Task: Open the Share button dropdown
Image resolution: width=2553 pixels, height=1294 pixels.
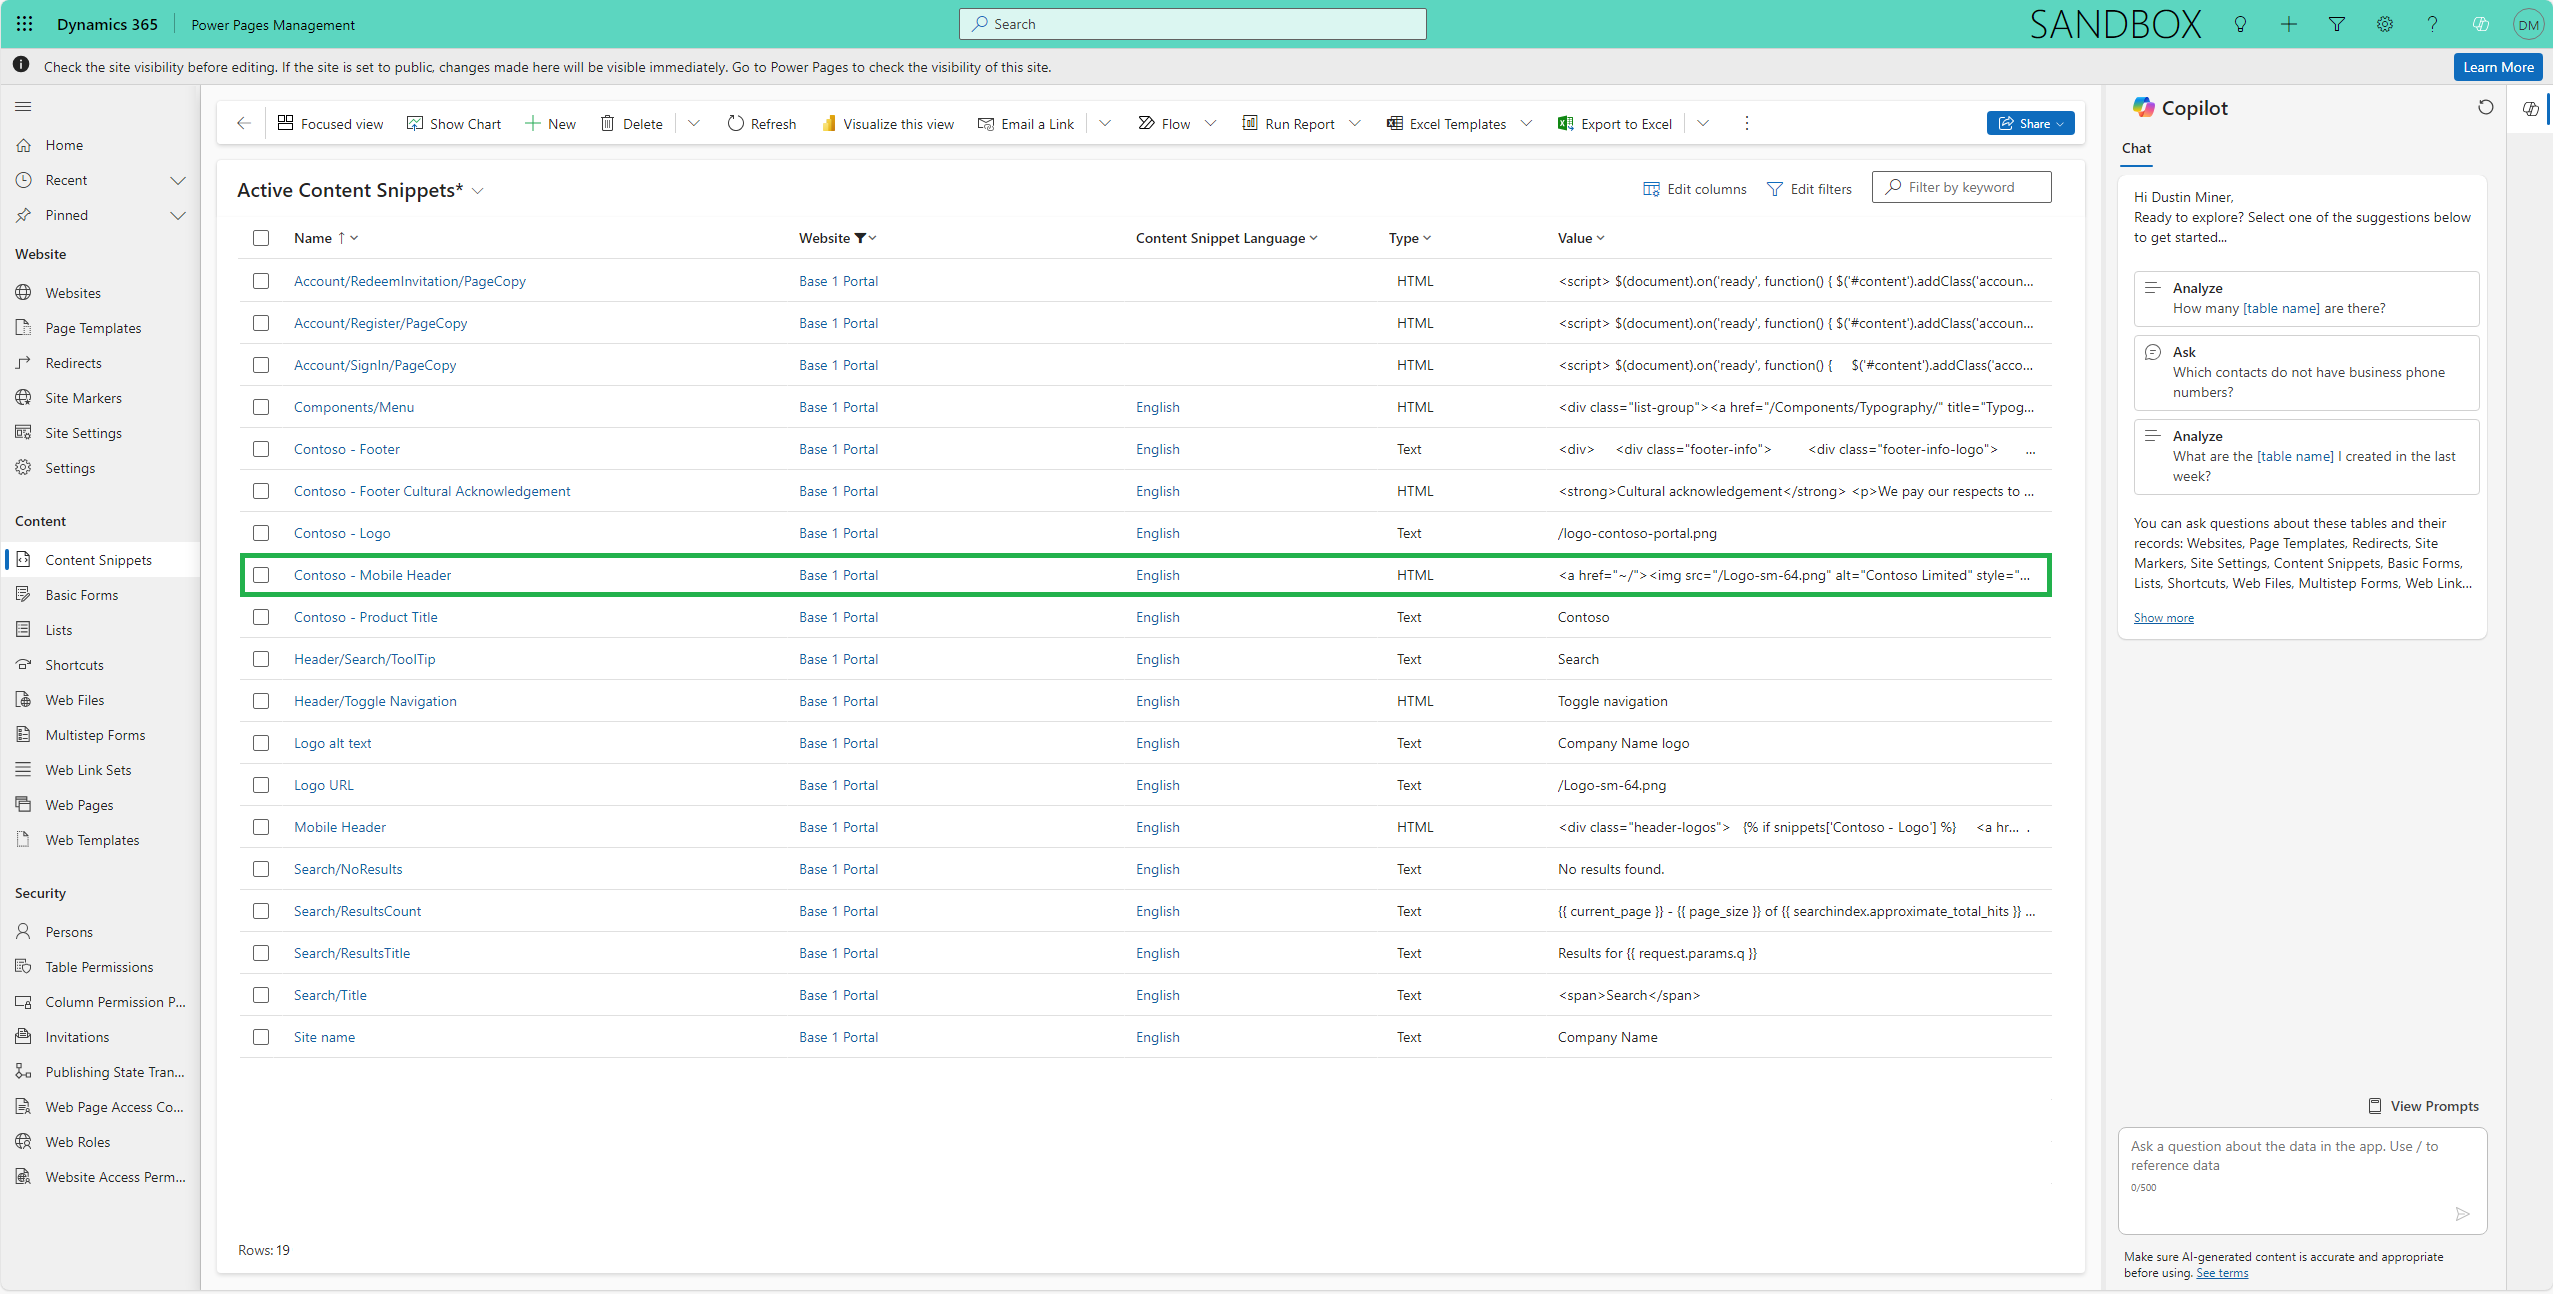Action: point(2031,123)
